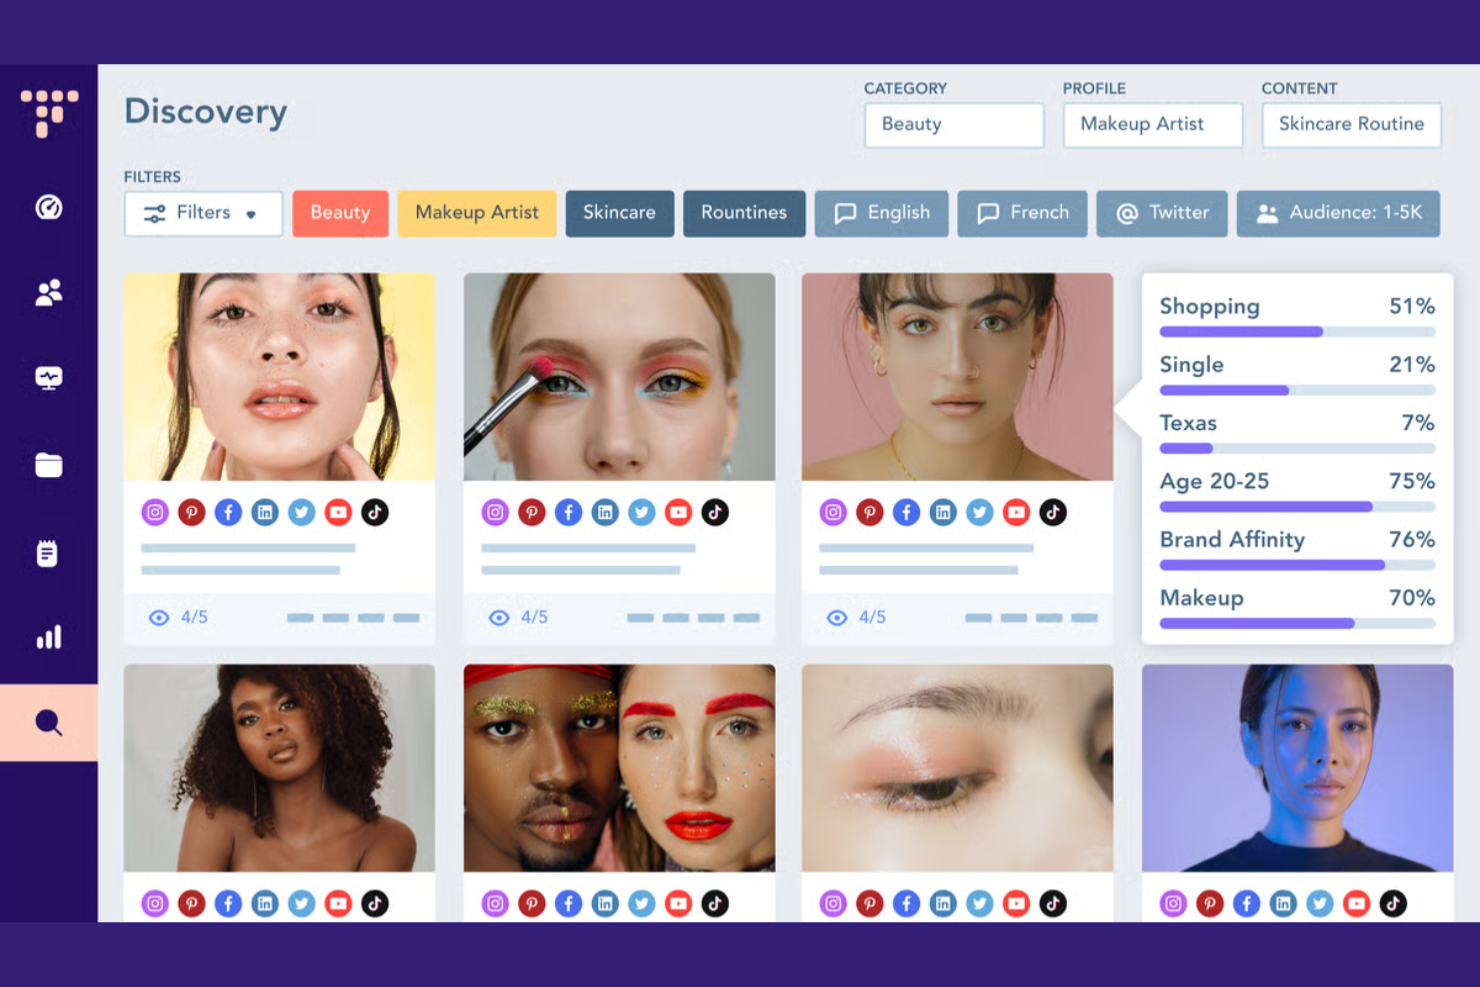Expand the Filters dropdown

pyautogui.click(x=203, y=213)
